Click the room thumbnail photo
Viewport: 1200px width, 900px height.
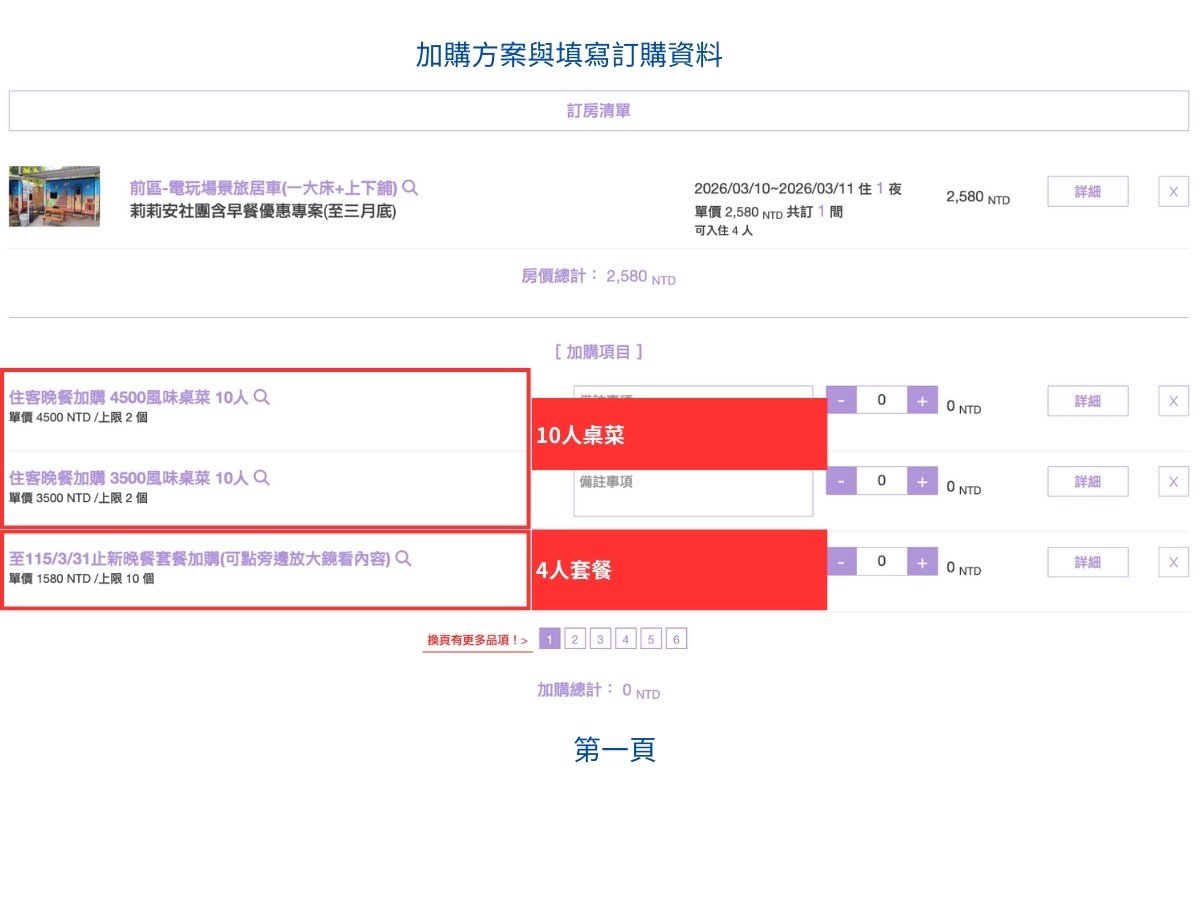coord(54,196)
